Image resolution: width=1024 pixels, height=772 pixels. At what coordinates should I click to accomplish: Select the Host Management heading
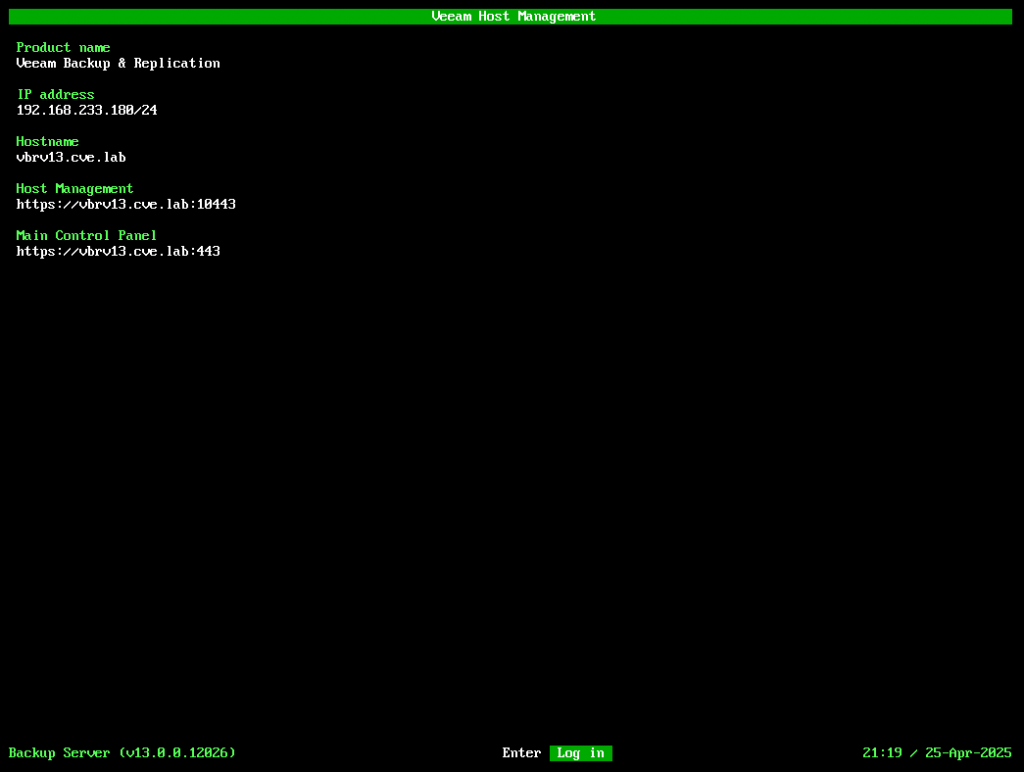75,189
